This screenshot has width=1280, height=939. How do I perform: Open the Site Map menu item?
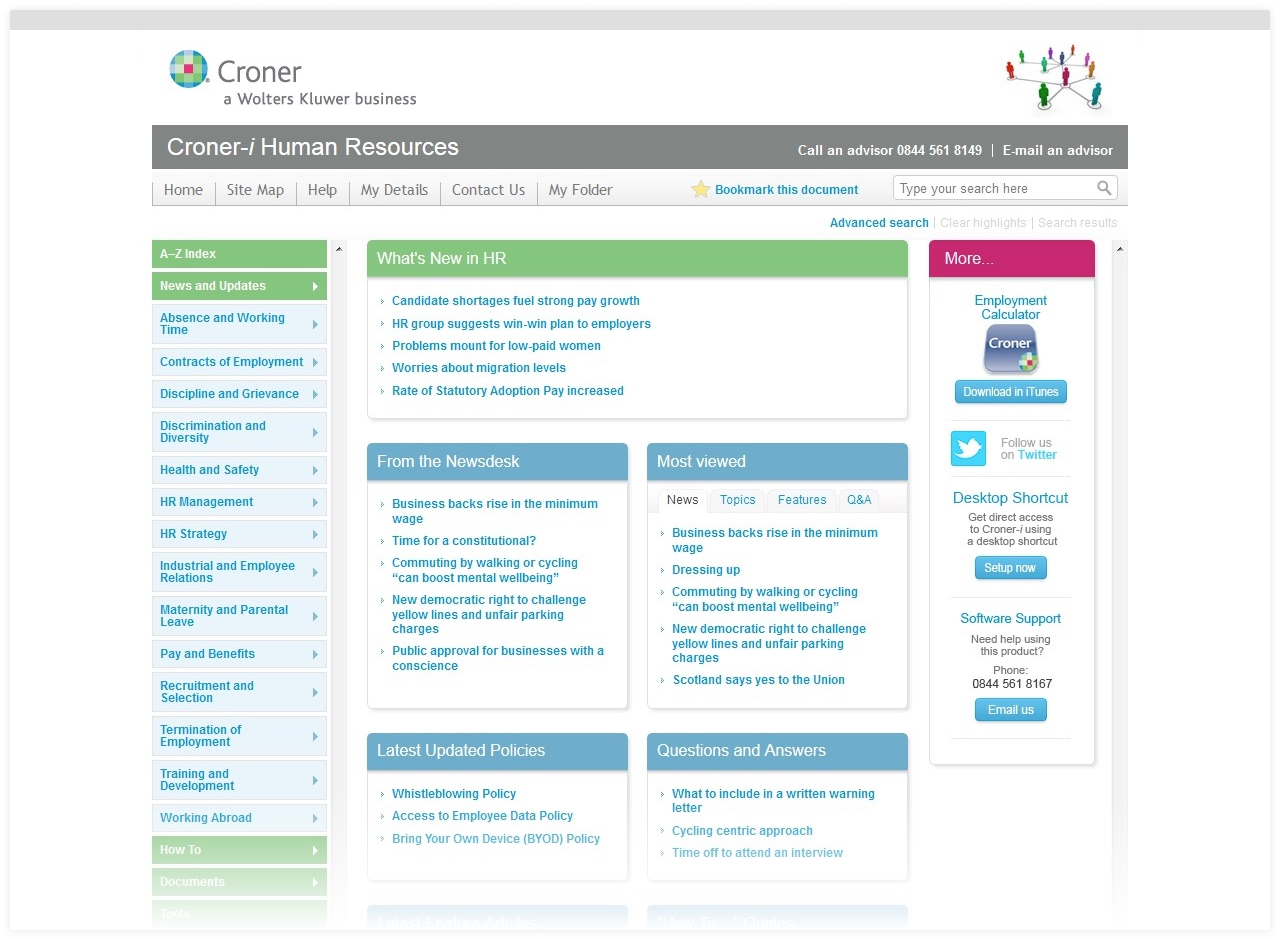255,190
